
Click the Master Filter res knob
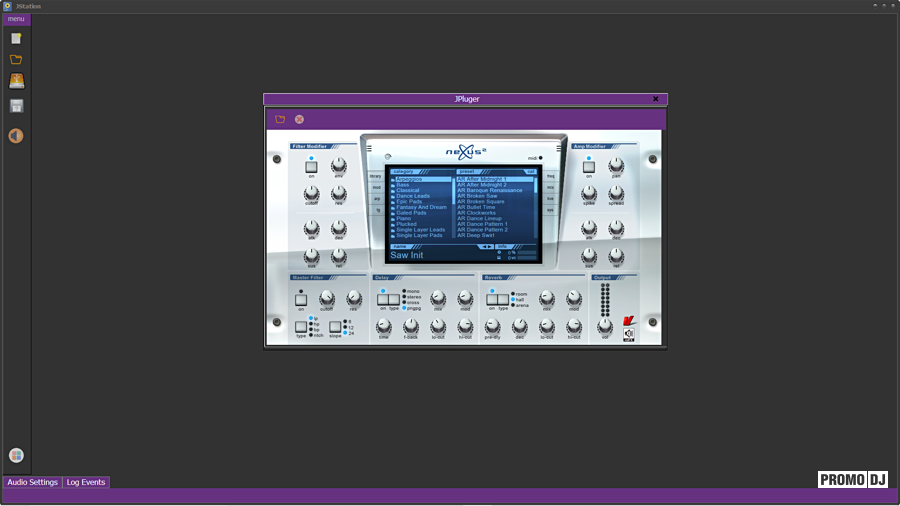[354, 298]
